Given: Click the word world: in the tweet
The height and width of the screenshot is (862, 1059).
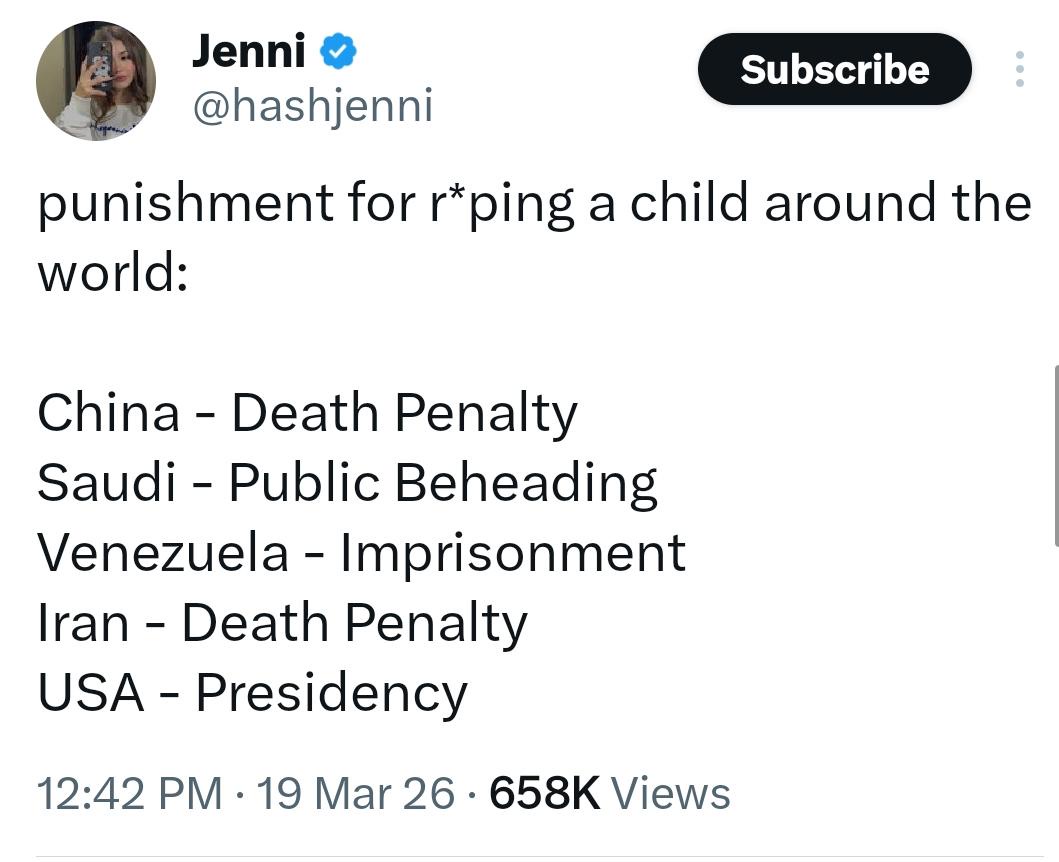Looking at the screenshot, I should 113,272.
